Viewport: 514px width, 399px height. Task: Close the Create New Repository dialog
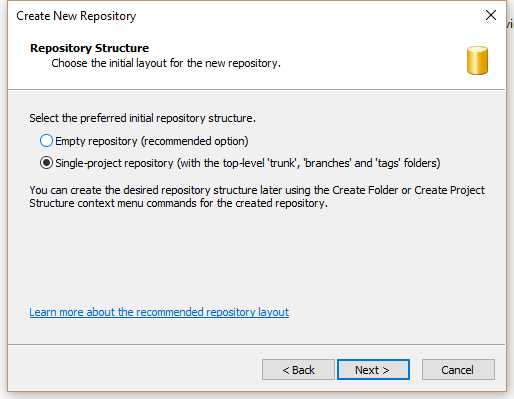(491, 15)
